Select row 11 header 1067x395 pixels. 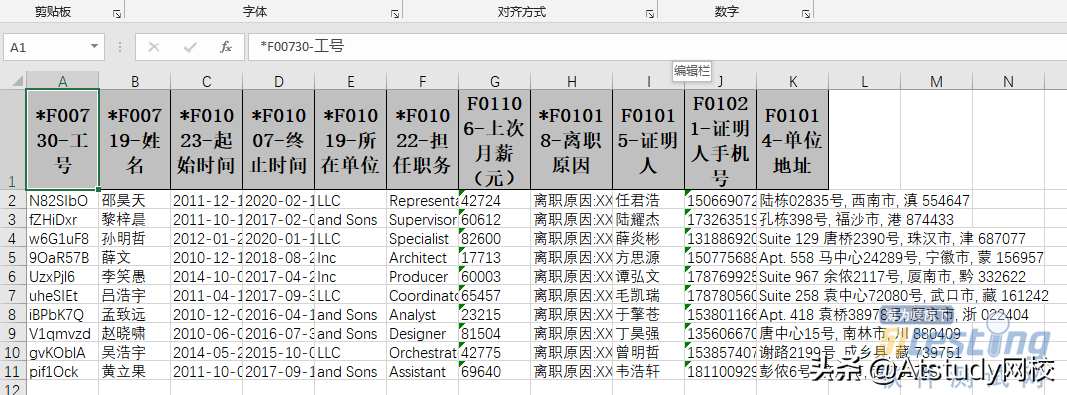(x=13, y=372)
